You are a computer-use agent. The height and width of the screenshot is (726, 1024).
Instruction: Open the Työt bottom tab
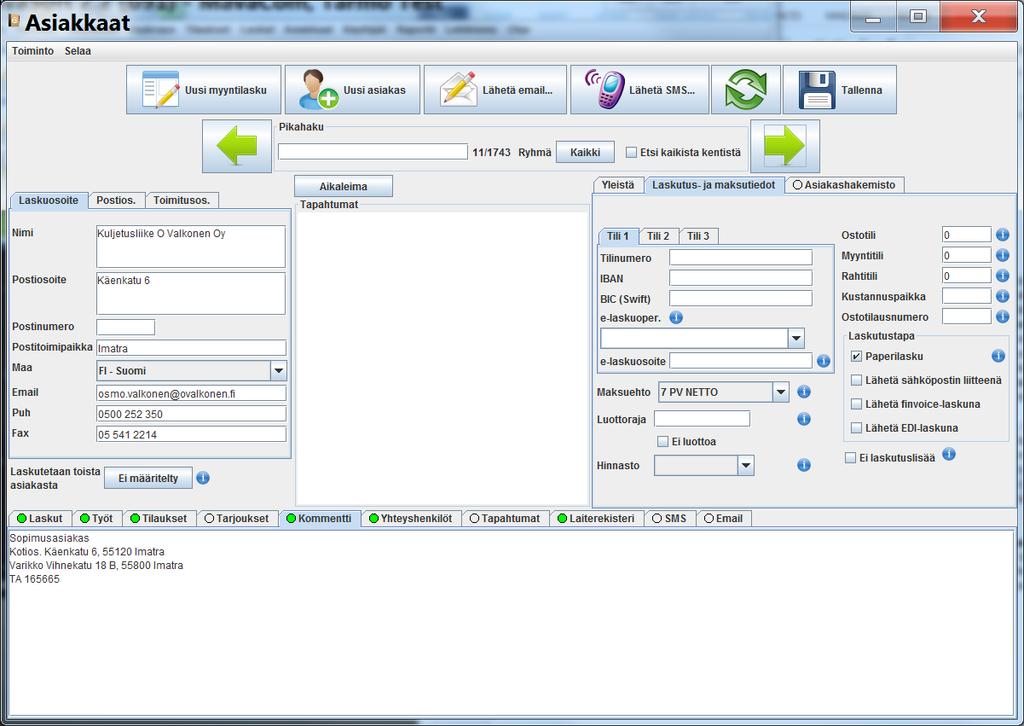97,518
